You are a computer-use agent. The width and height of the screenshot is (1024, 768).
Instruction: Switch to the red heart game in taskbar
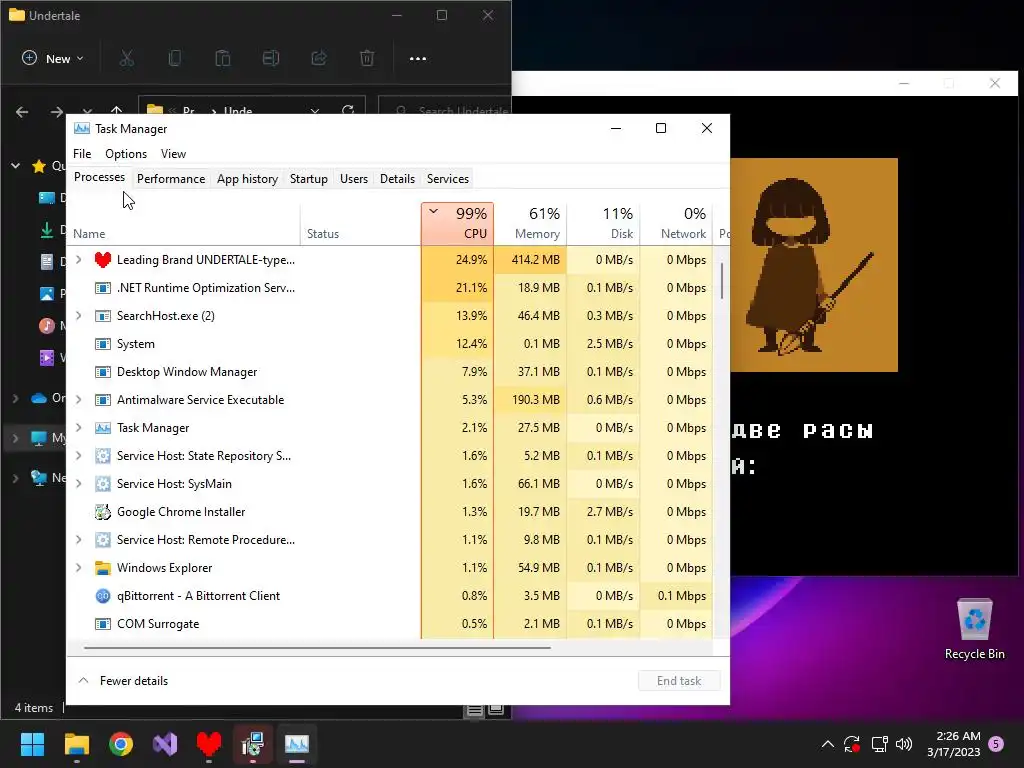[209, 744]
